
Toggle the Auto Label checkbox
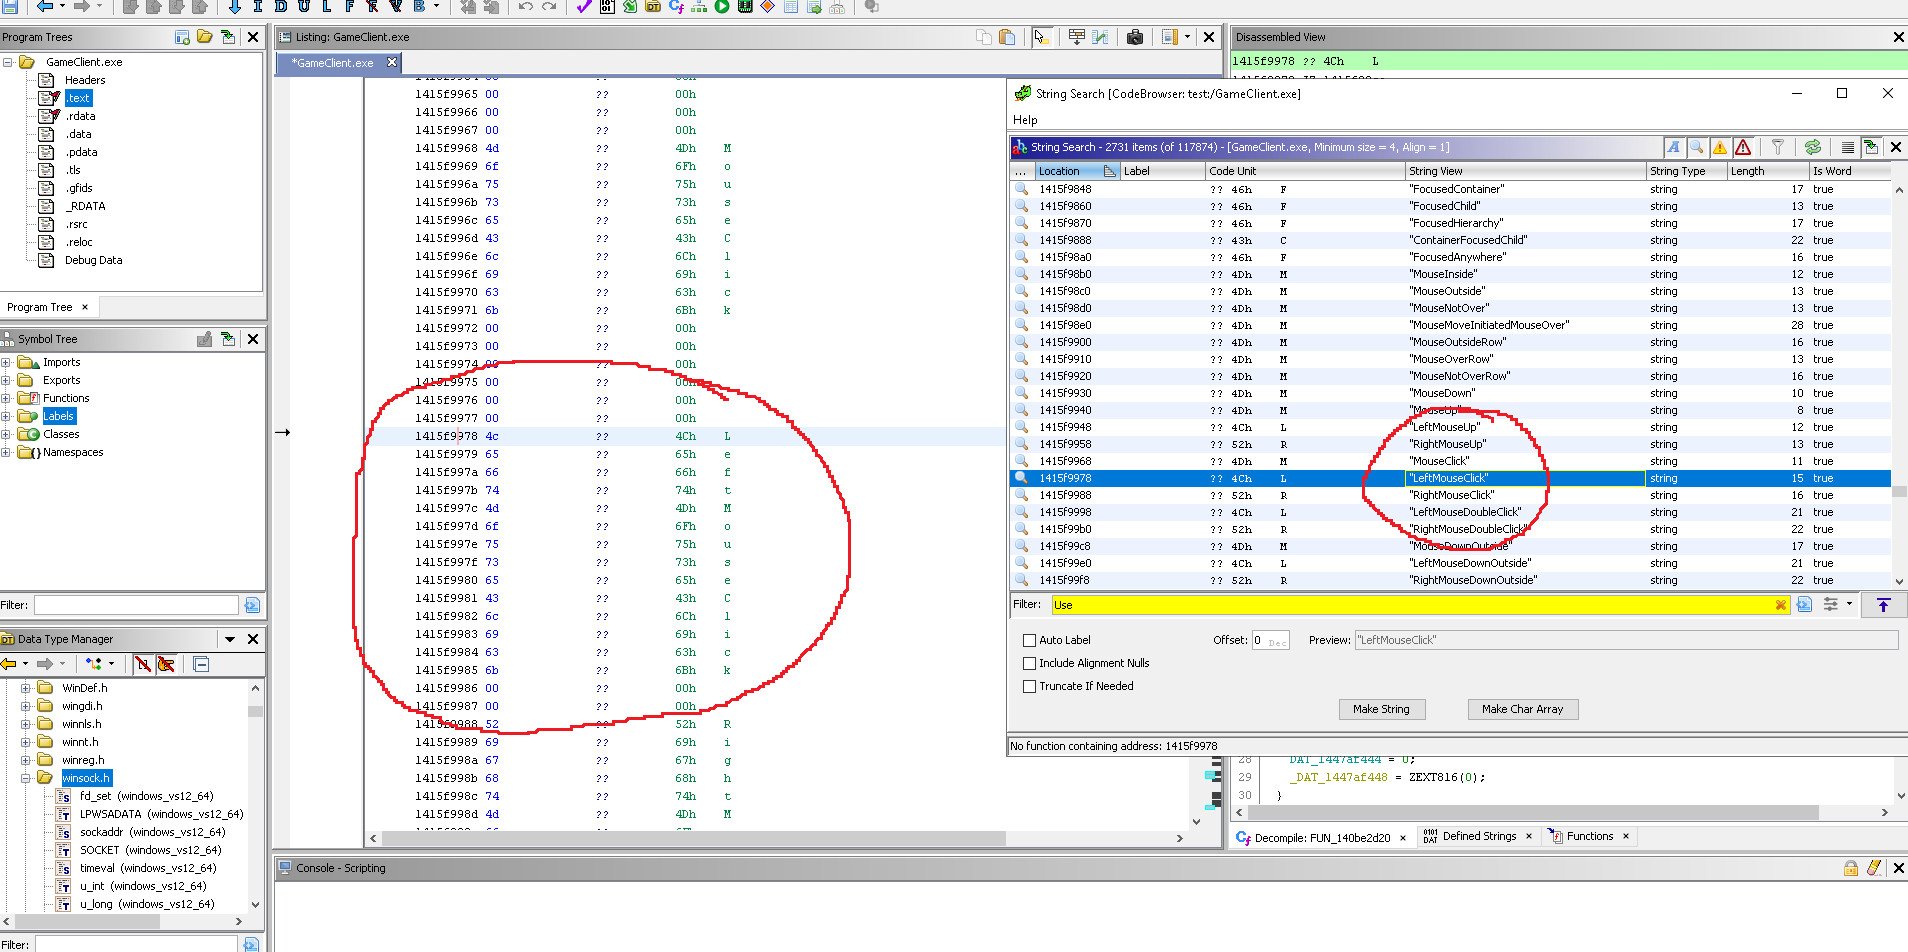pyautogui.click(x=1029, y=640)
